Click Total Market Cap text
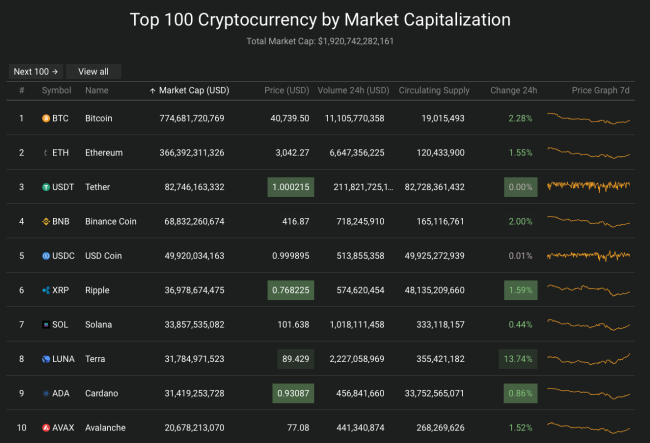This screenshot has height=443, width=650. pyautogui.click(x=320, y=41)
